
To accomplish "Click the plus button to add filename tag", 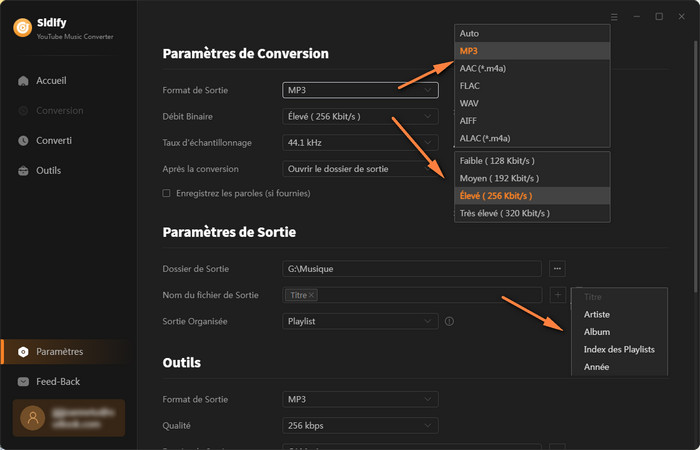I will click(557, 295).
